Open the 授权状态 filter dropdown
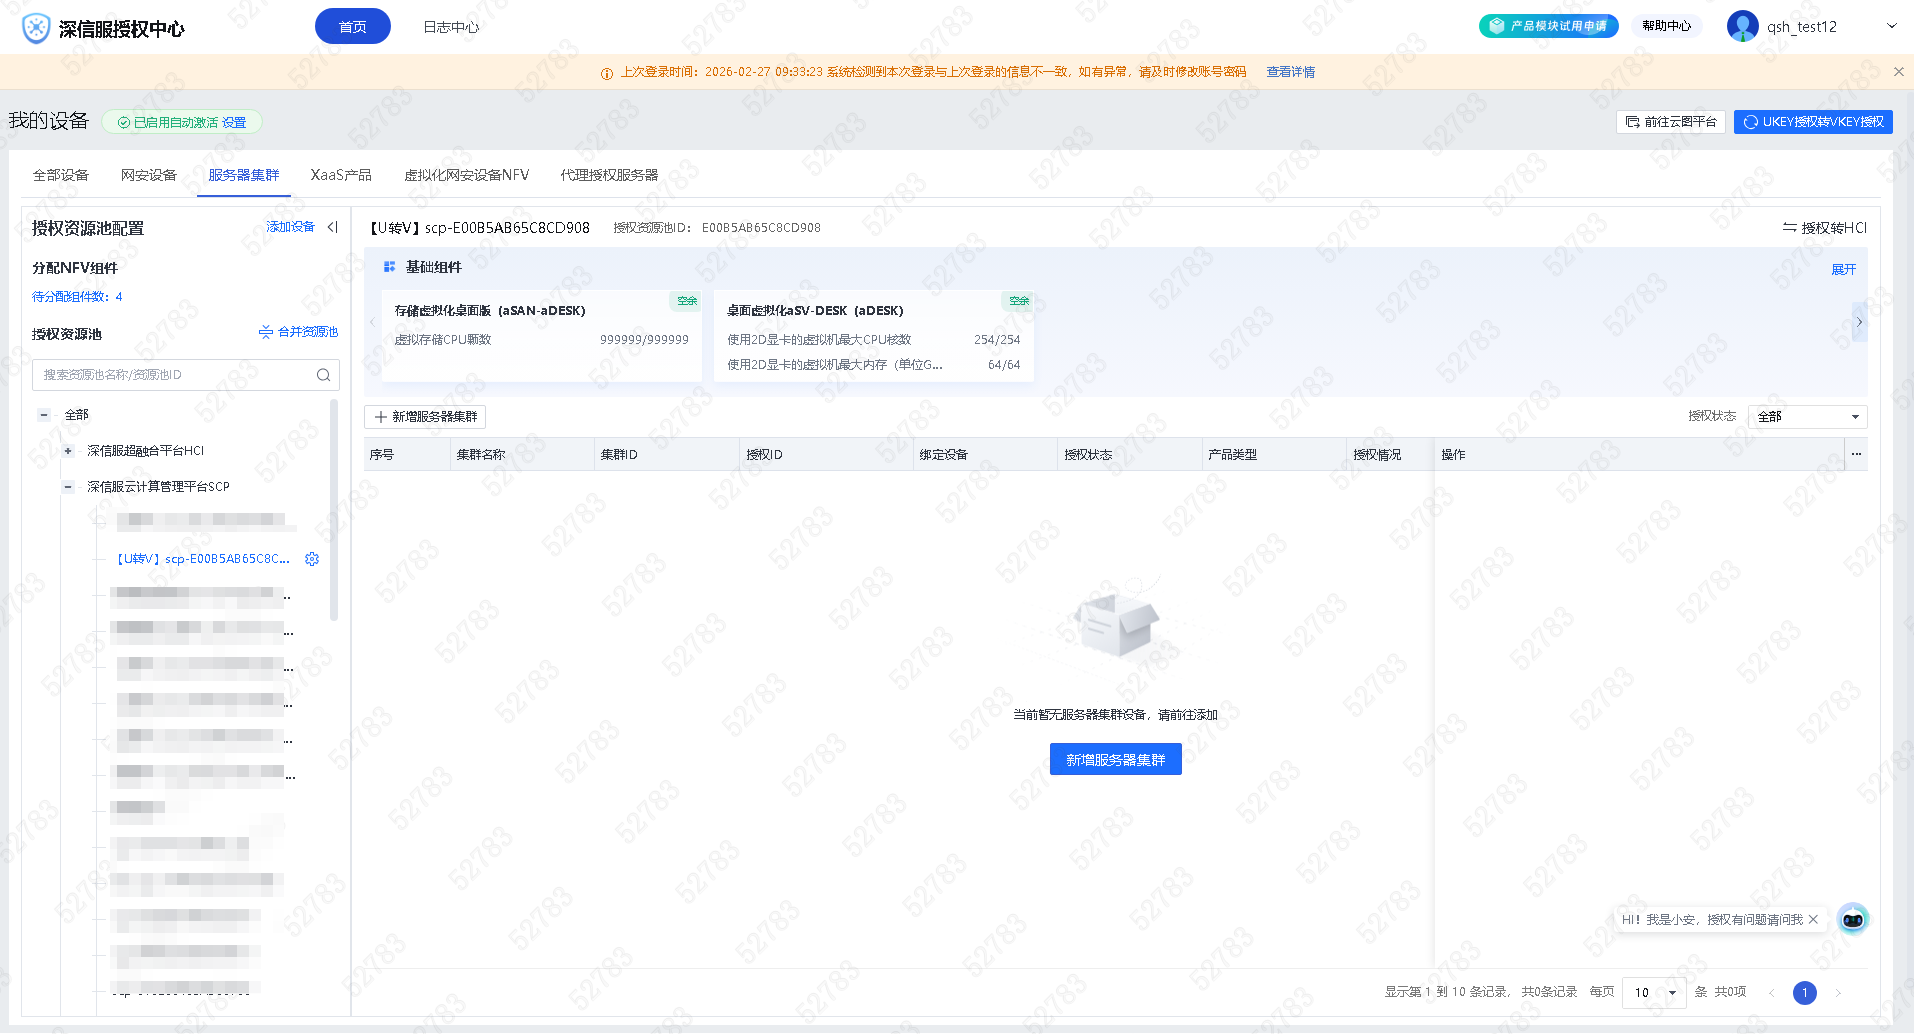Image resolution: width=1914 pixels, height=1034 pixels. click(x=1806, y=417)
